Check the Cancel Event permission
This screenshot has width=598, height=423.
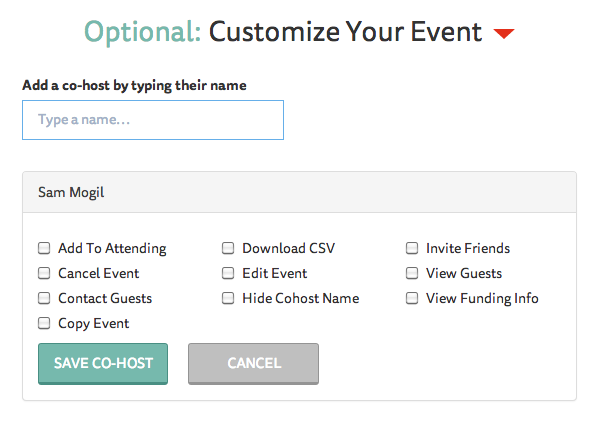44,273
